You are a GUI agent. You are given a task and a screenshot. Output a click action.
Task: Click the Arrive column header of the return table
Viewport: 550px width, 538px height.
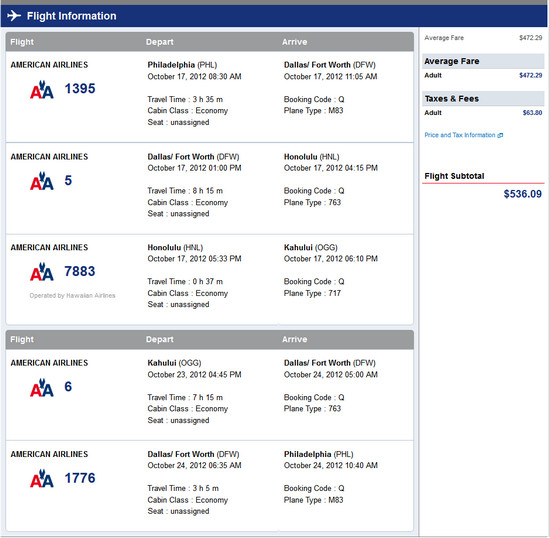(295, 339)
